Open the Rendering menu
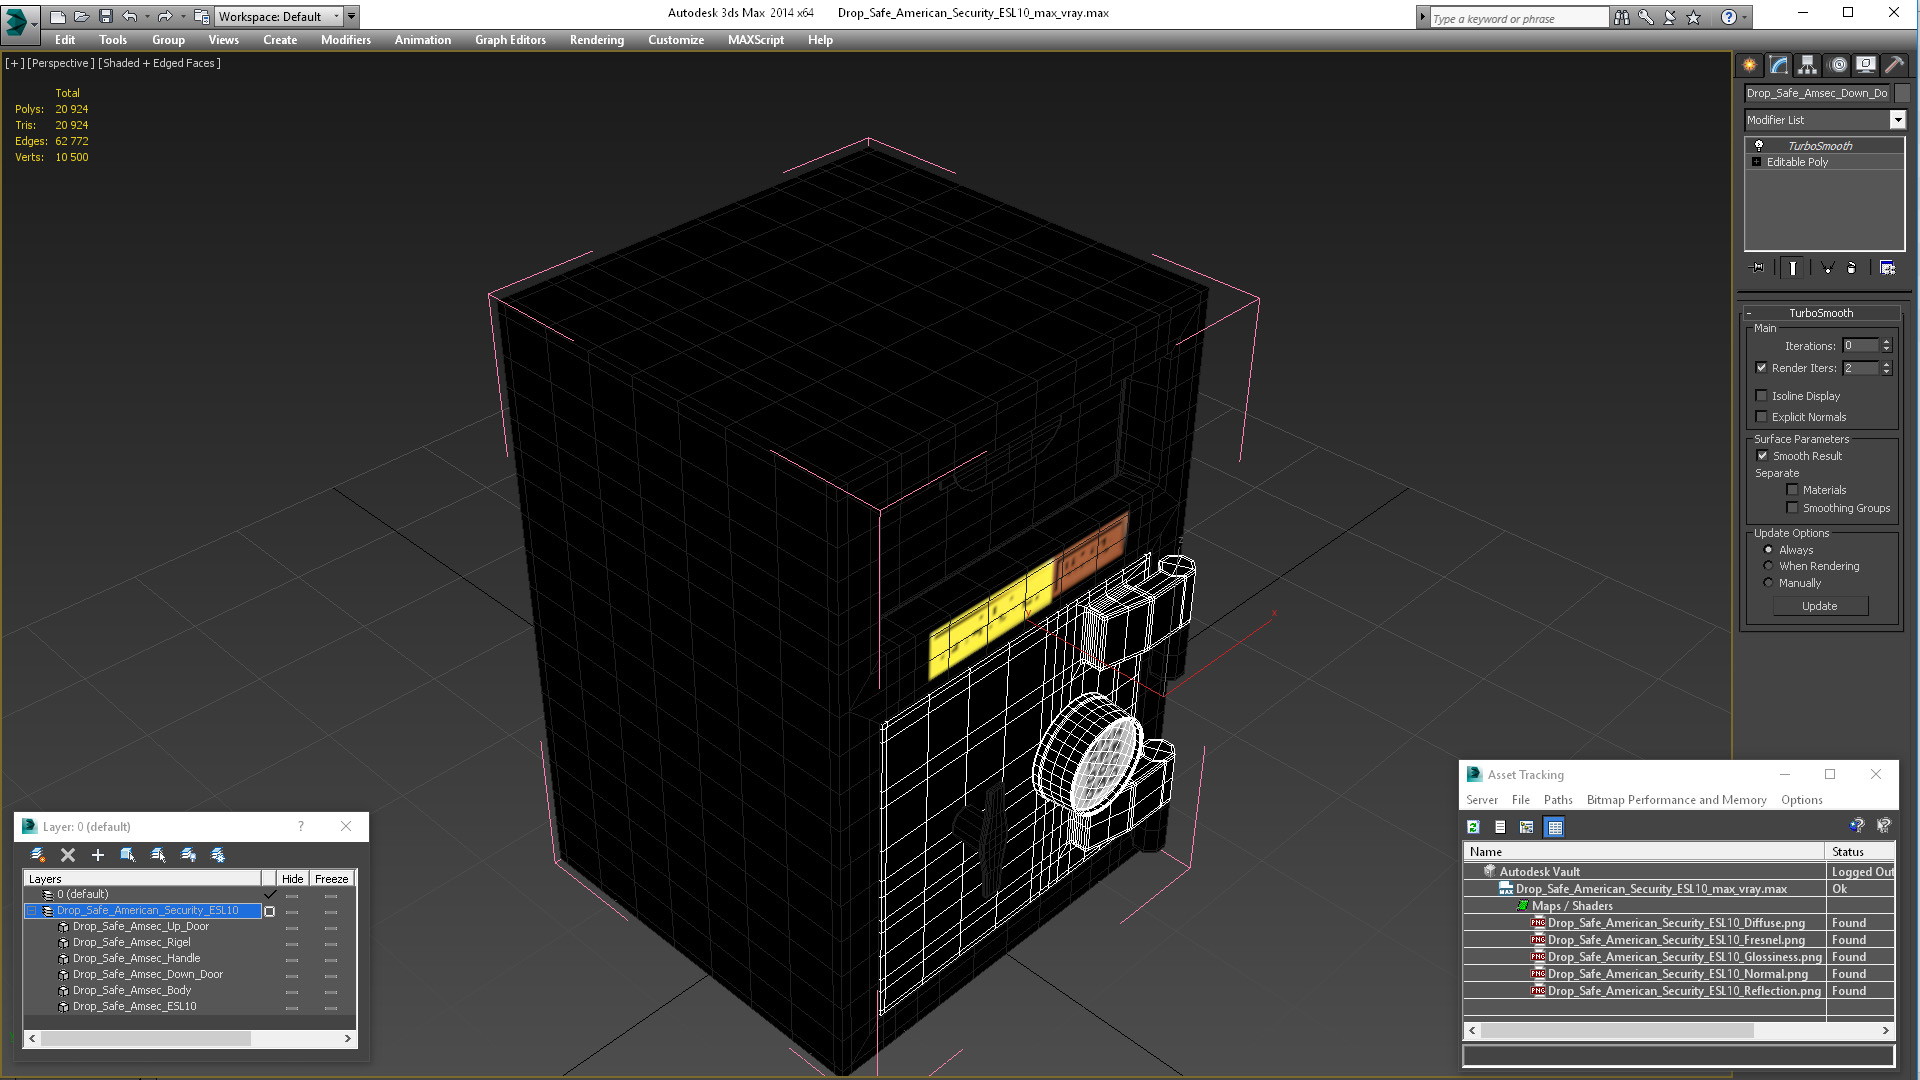 pos(596,40)
